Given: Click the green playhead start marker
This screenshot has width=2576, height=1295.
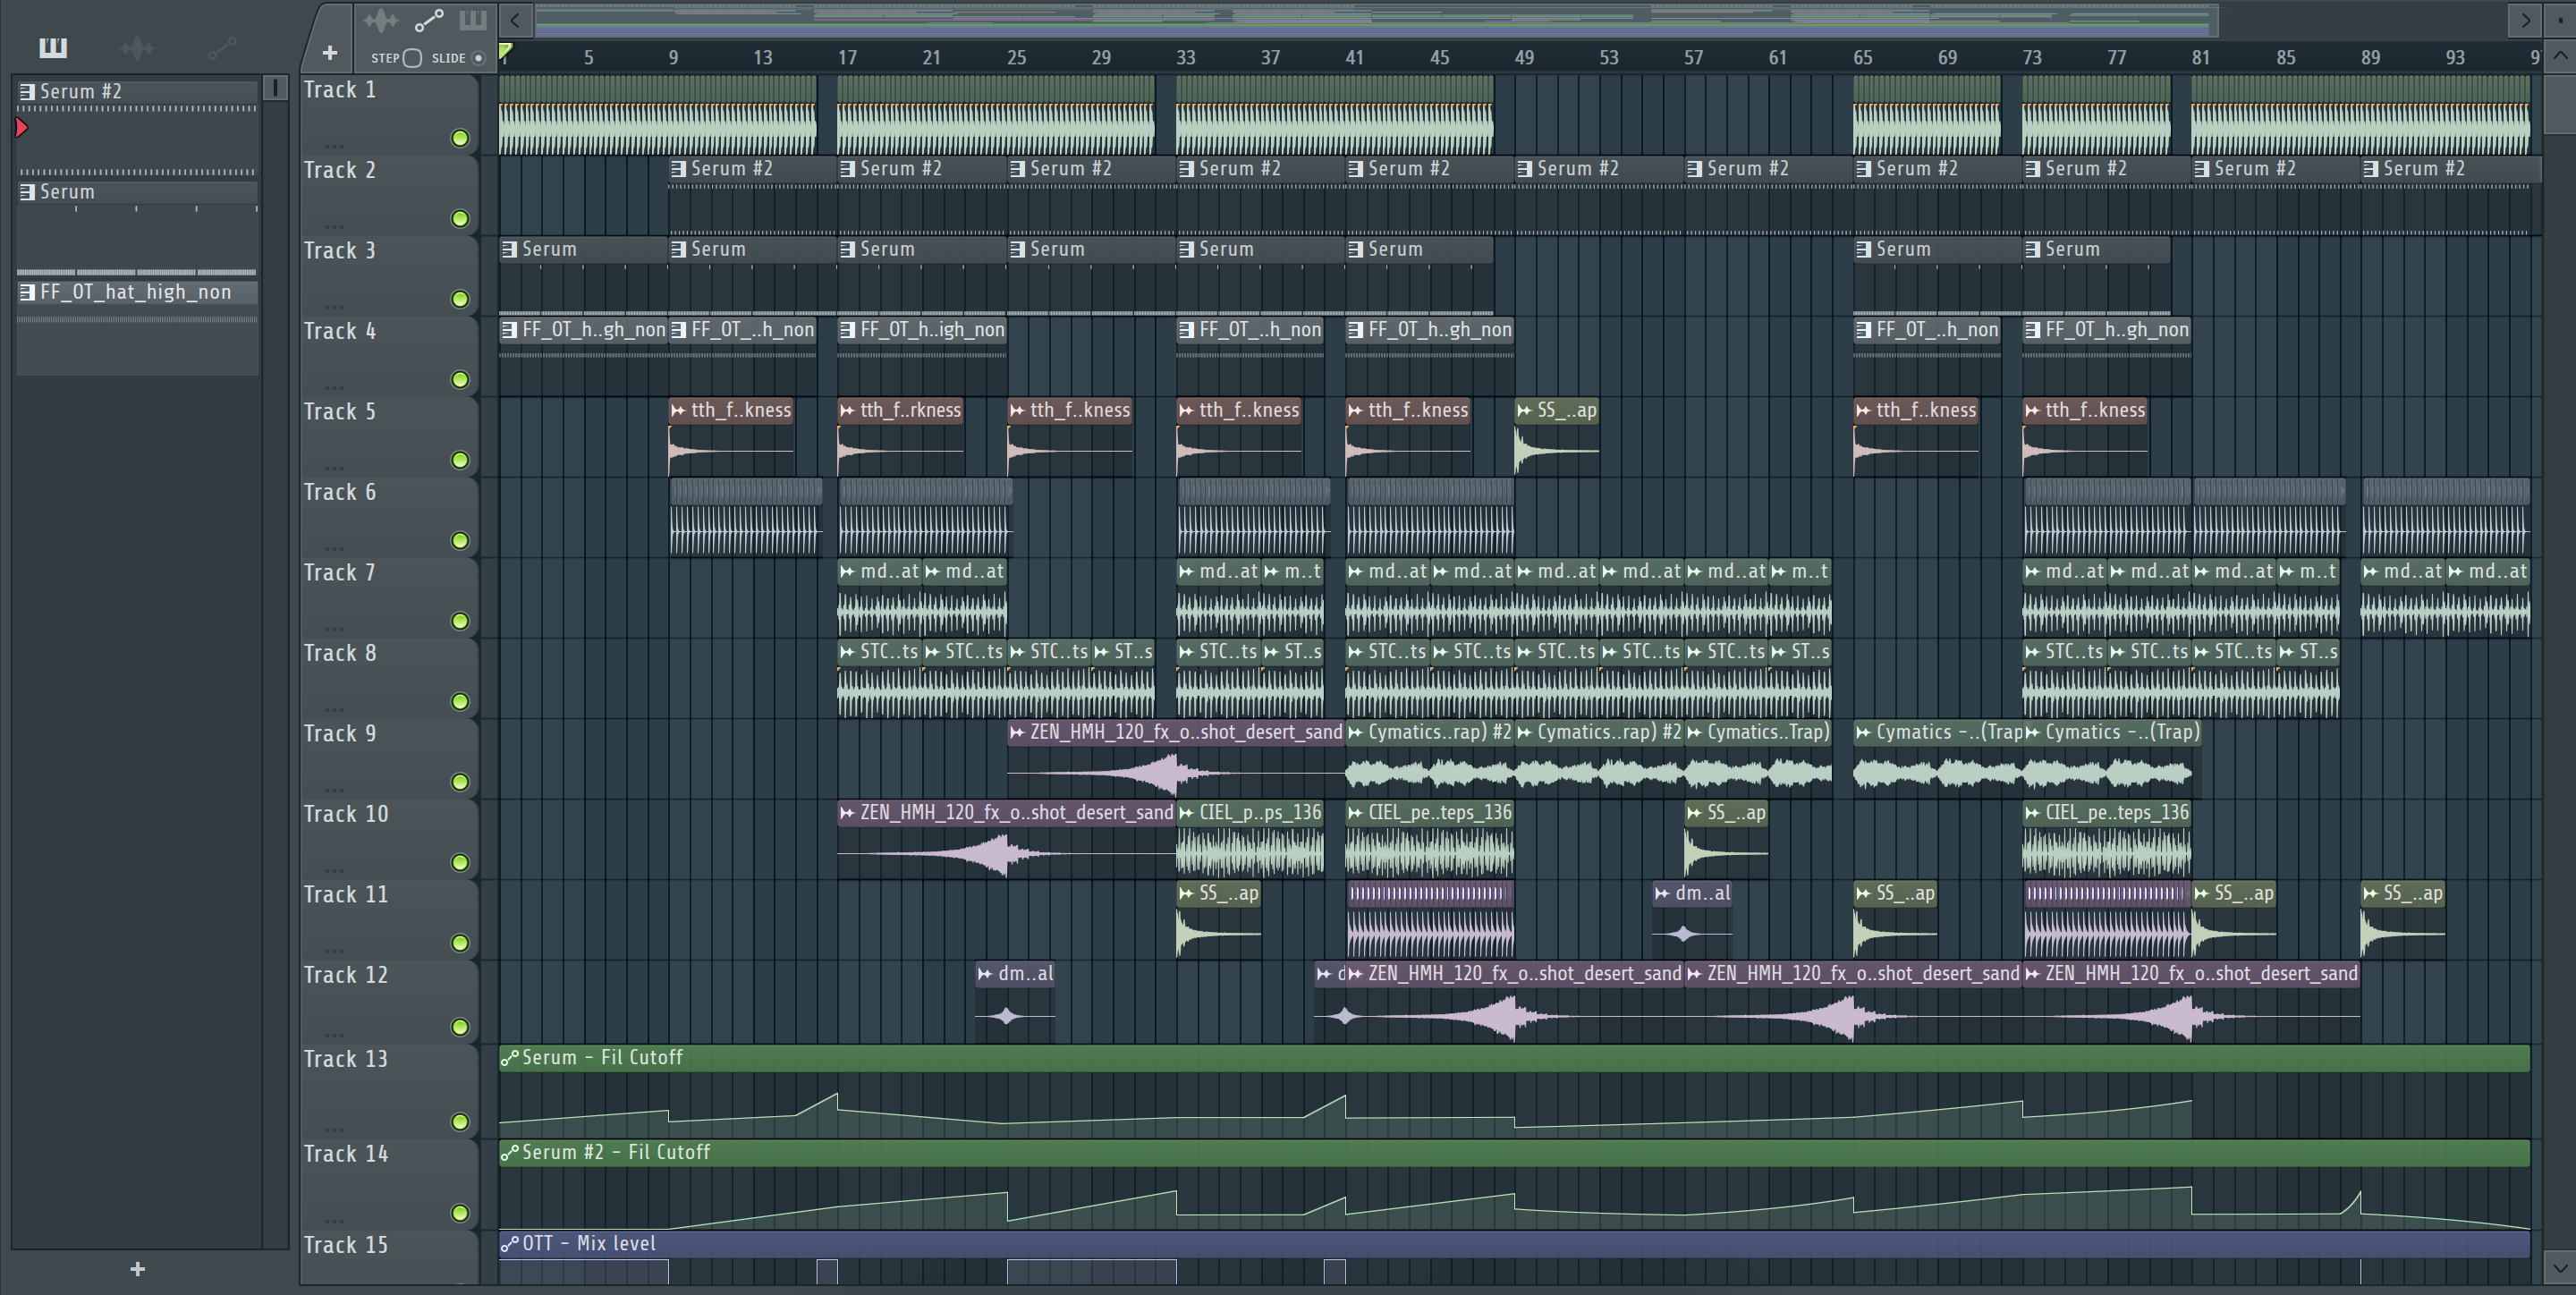Looking at the screenshot, I should 506,51.
